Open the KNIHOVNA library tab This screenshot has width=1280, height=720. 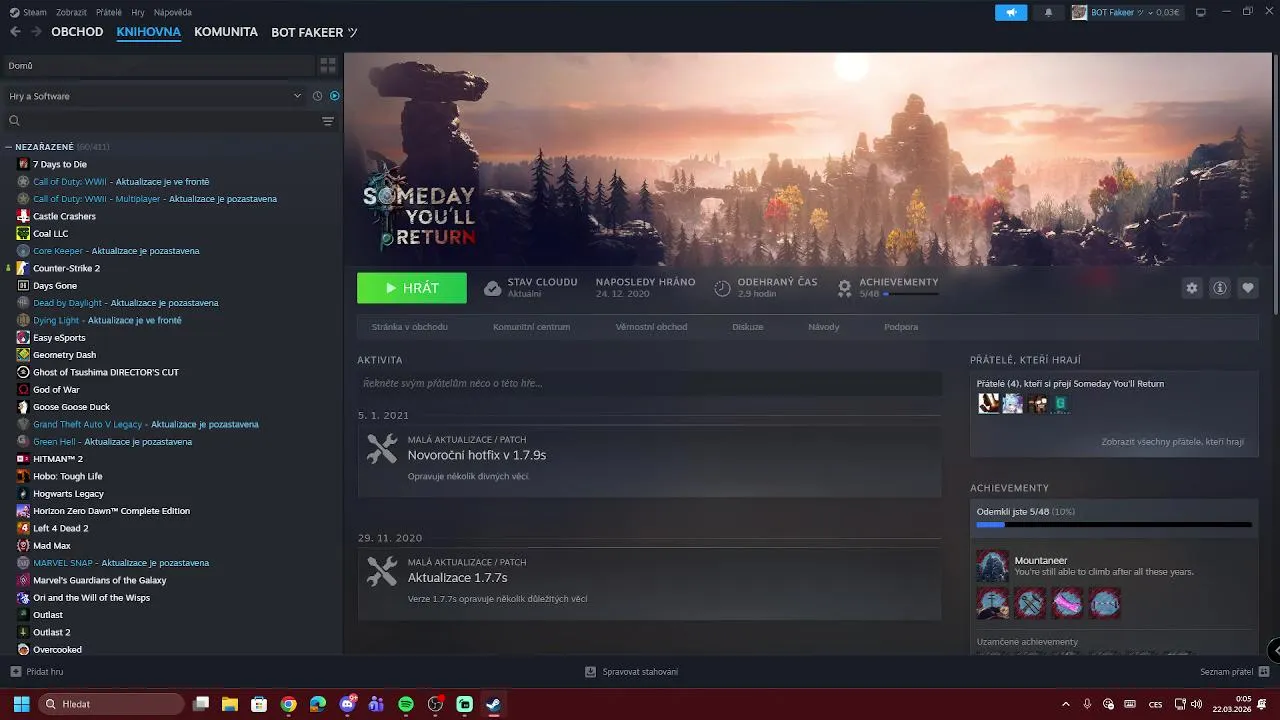point(148,32)
